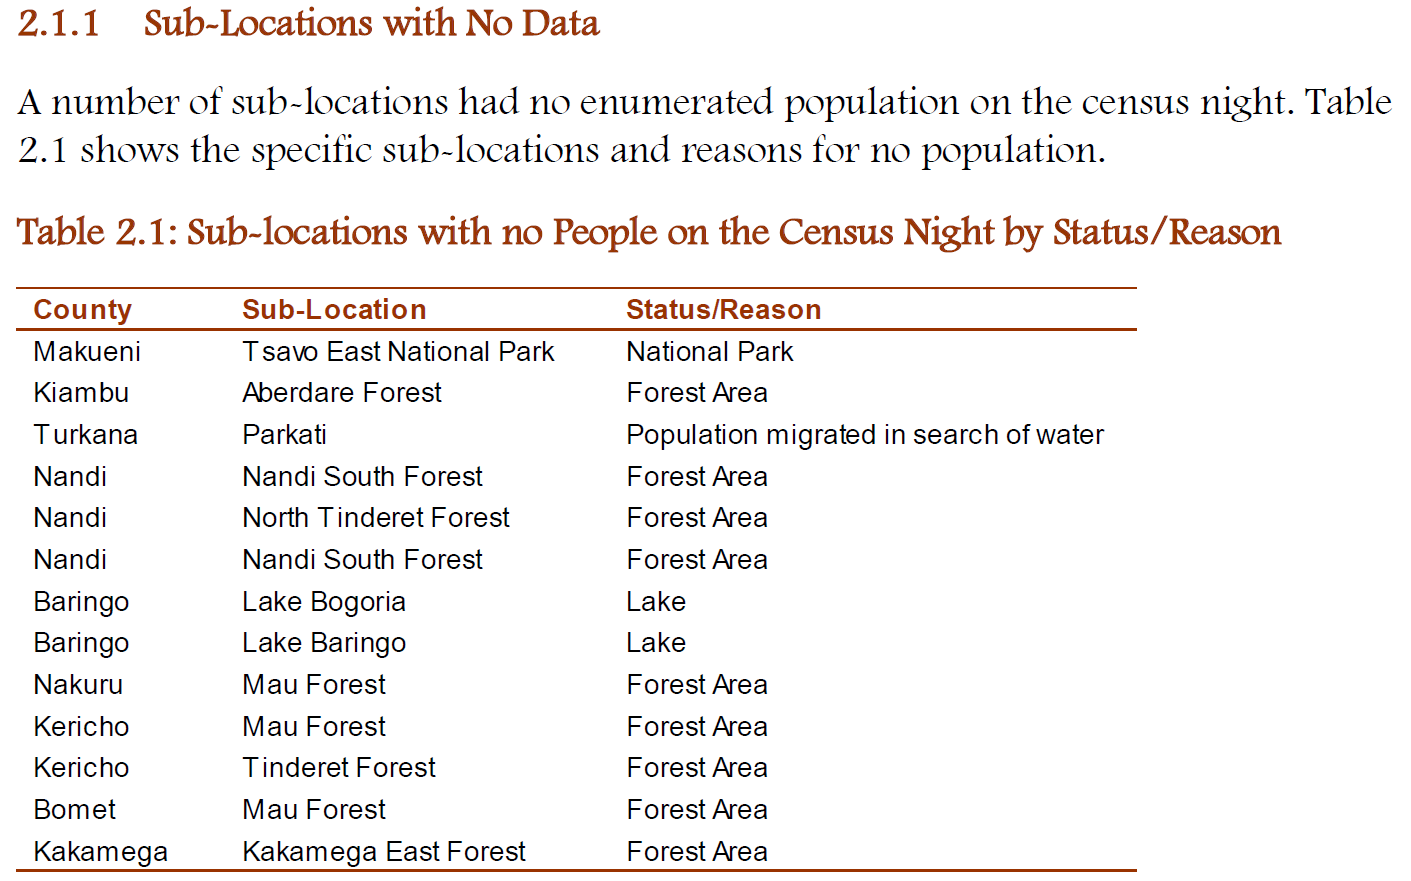Click the Sub-Location column header
Viewport: 1411px width, 881px height.
(x=334, y=310)
